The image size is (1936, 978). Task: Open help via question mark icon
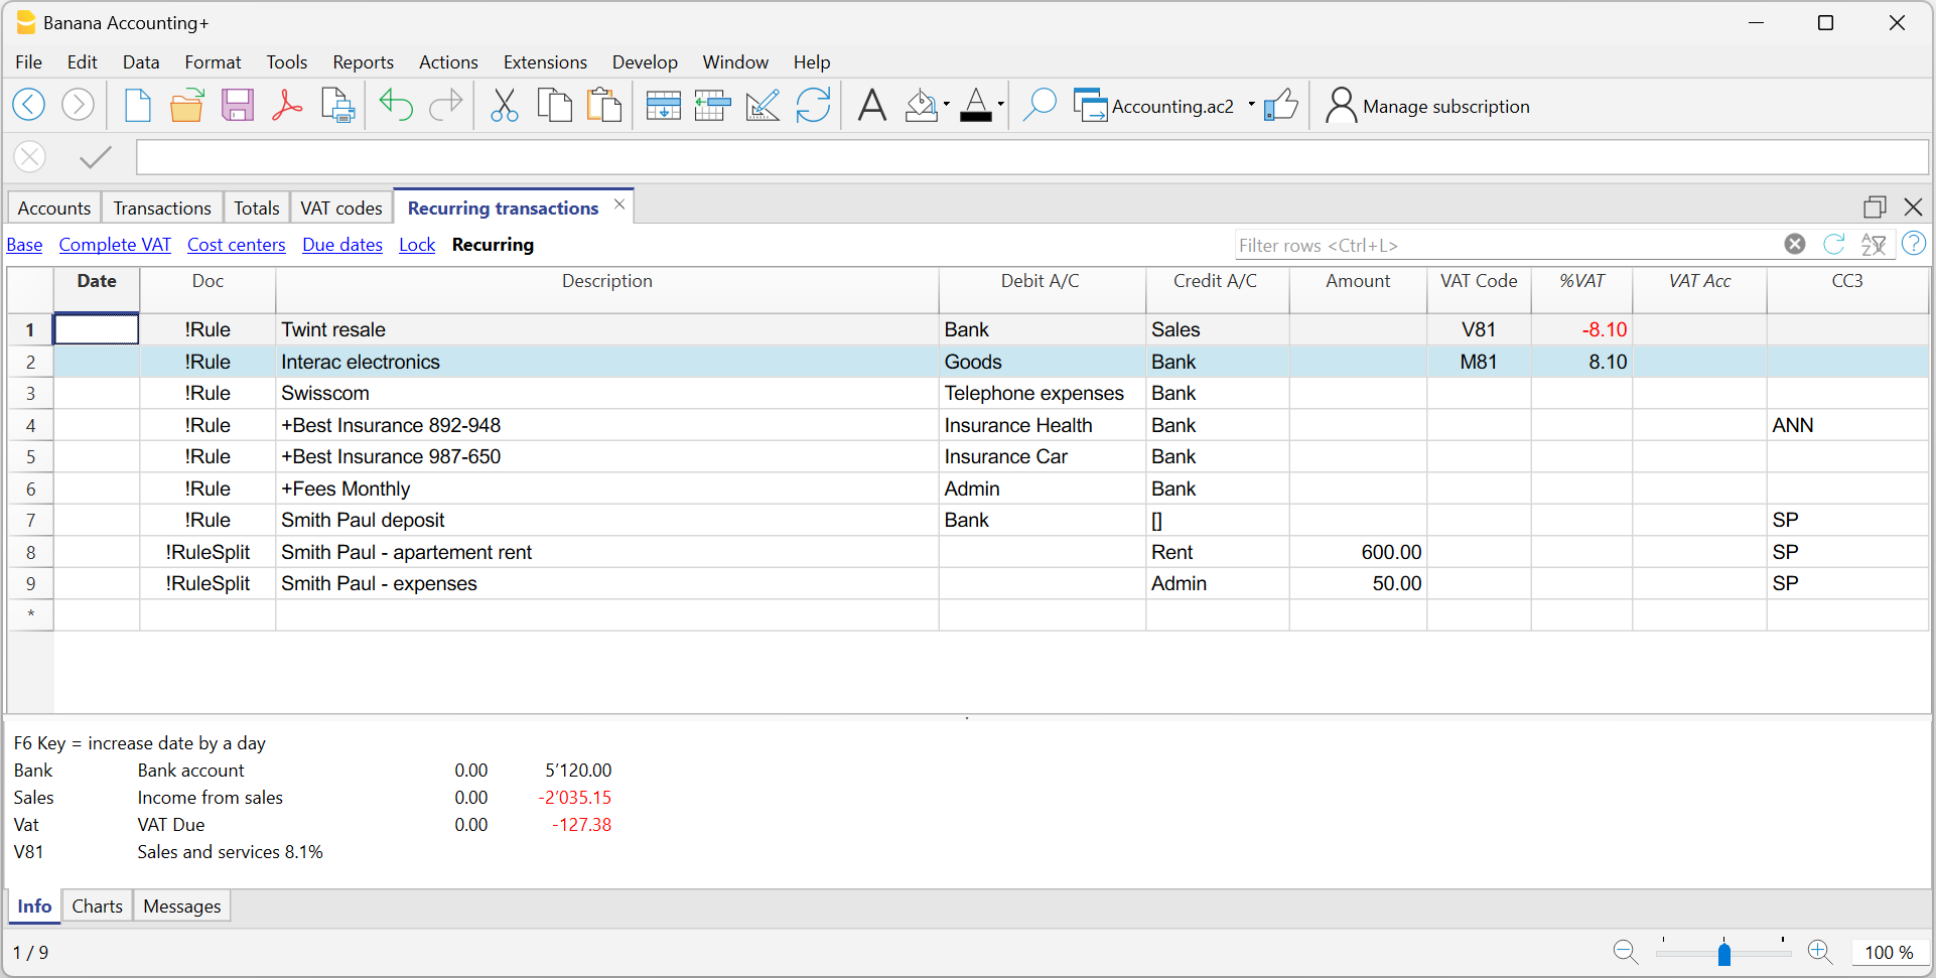coord(1913,243)
